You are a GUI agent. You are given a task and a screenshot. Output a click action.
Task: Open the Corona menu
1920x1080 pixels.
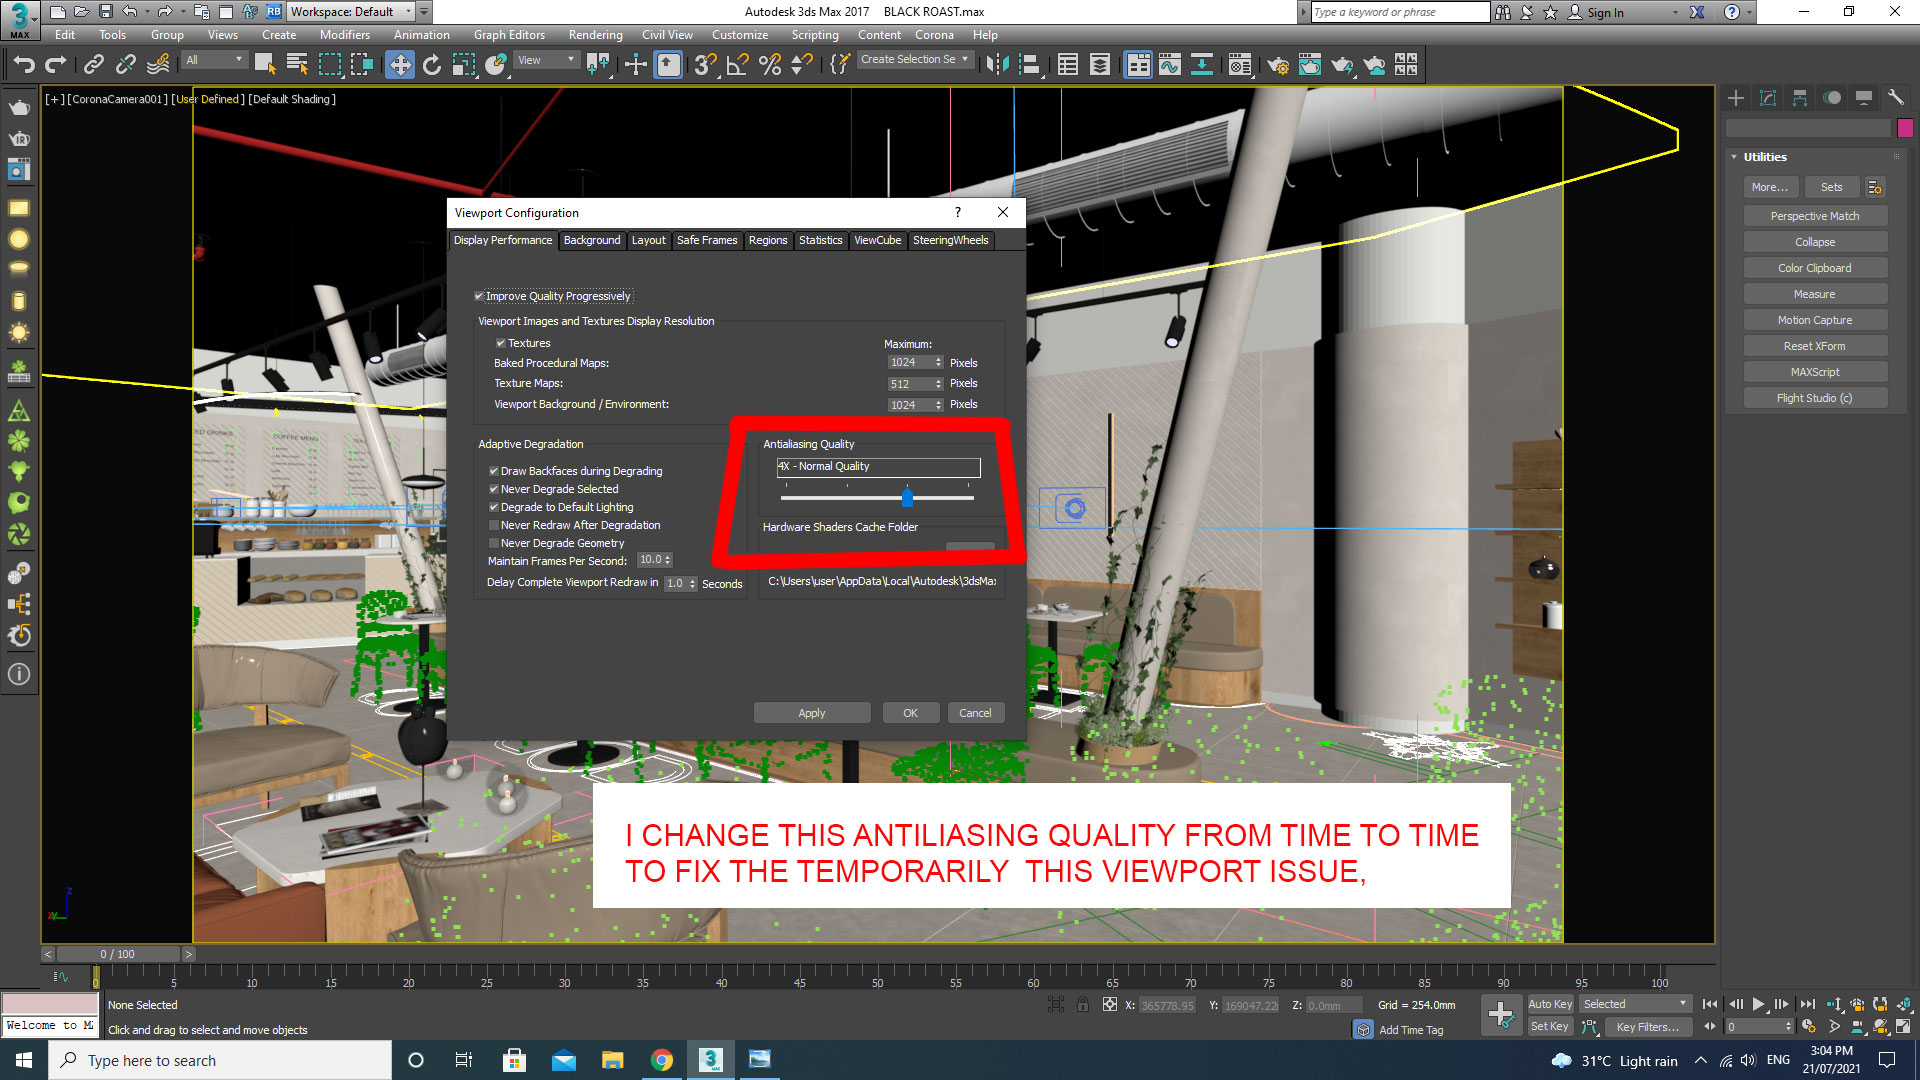(934, 35)
